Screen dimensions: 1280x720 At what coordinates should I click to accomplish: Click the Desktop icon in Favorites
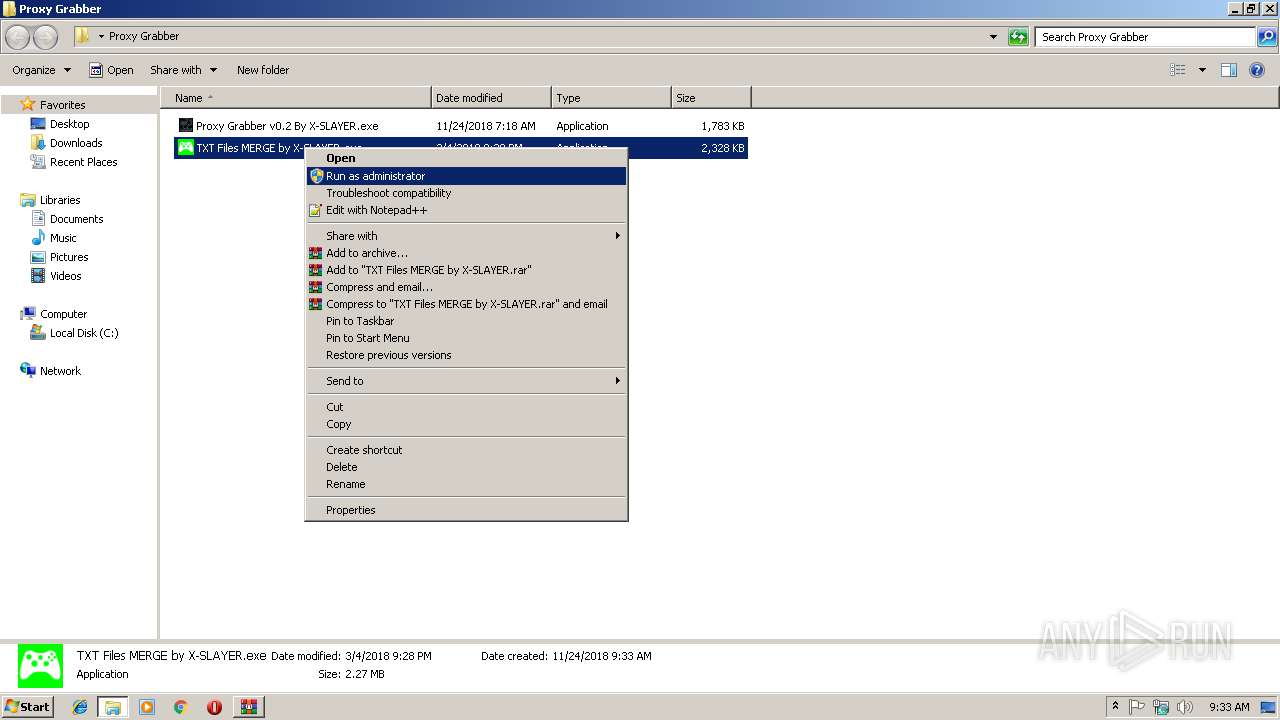tap(38, 124)
